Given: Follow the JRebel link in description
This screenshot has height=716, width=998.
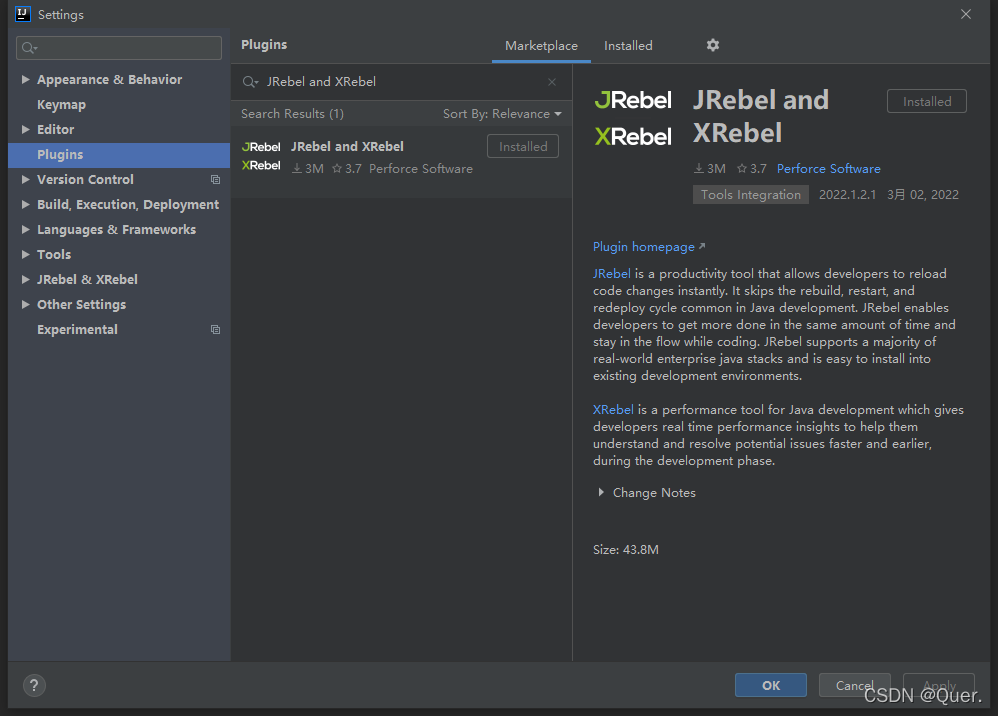Looking at the screenshot, I should (612, 274).
